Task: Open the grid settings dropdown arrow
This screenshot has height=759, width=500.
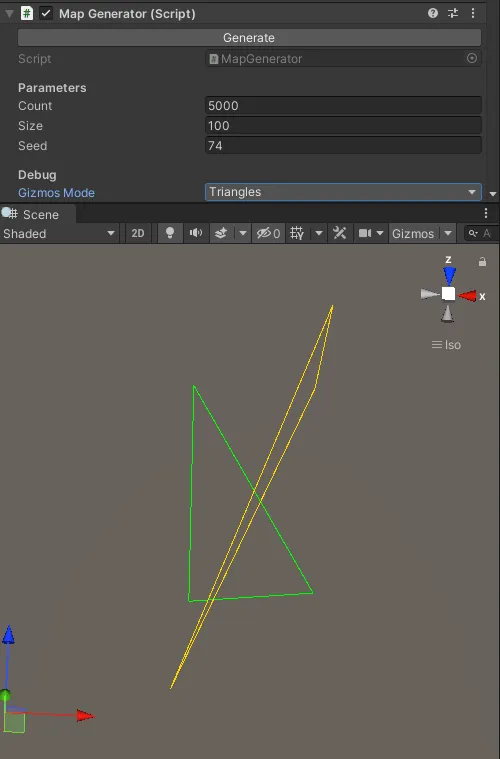Action: (x=318, y=233)
